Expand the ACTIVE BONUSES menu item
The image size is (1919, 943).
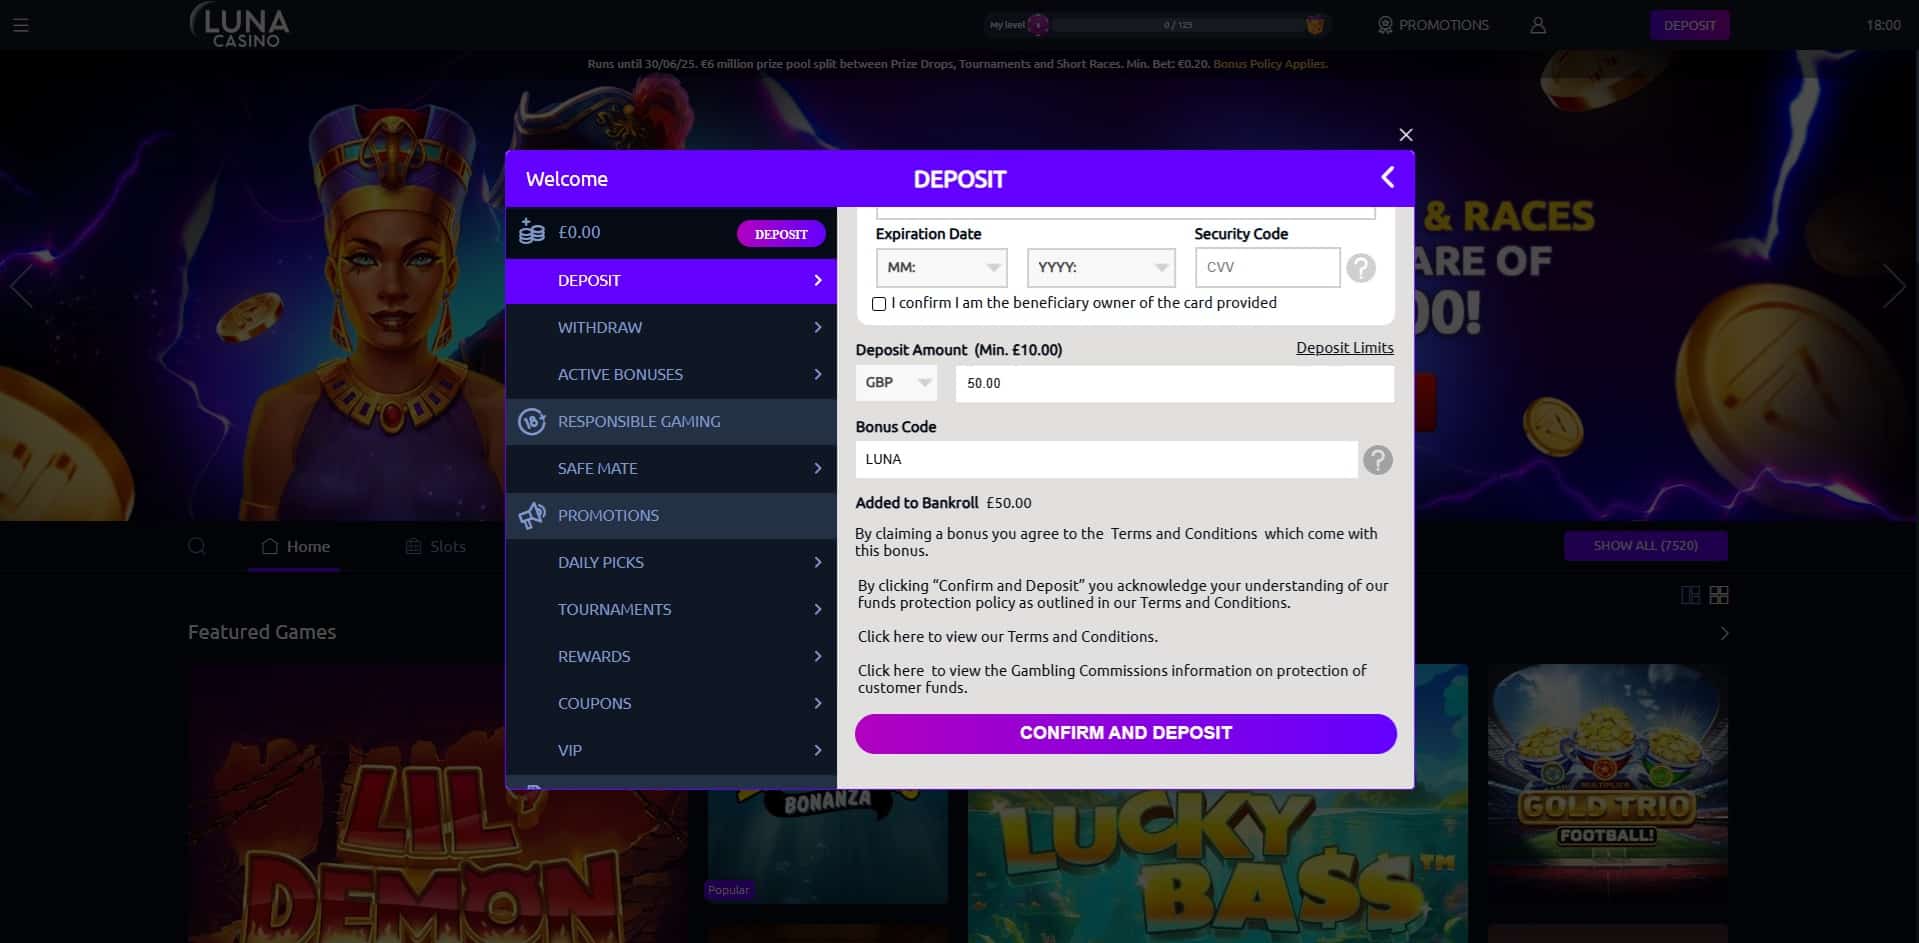(x=671, y=374)
